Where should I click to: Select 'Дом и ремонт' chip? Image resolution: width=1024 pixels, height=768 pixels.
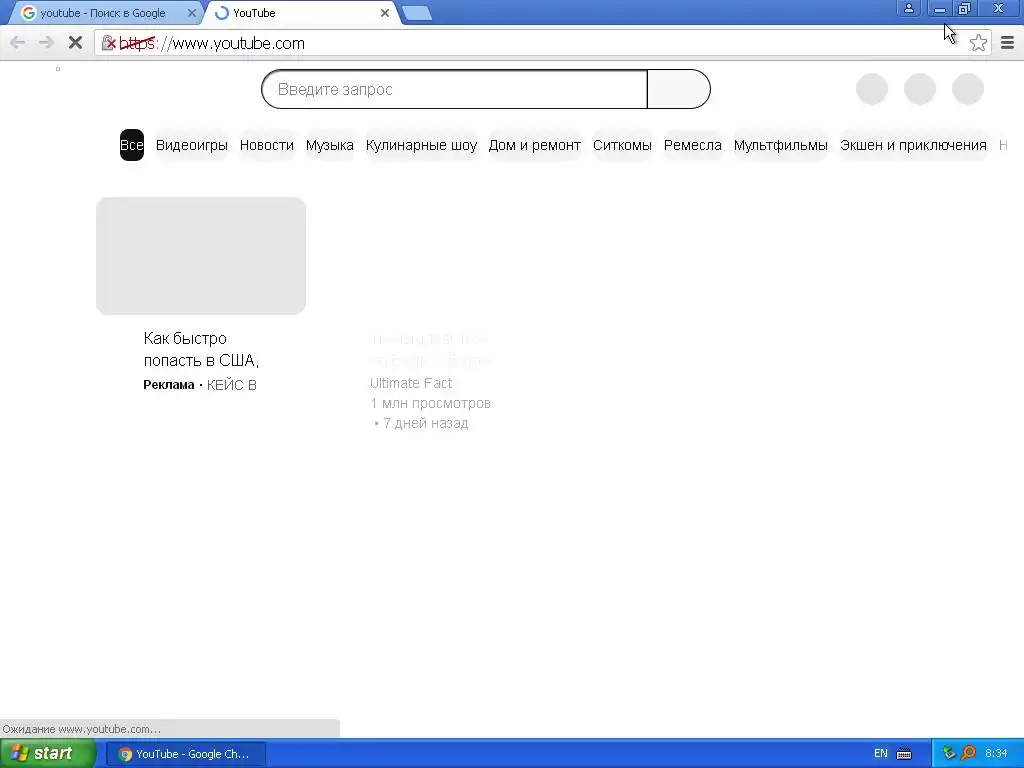tap(535, 145)
